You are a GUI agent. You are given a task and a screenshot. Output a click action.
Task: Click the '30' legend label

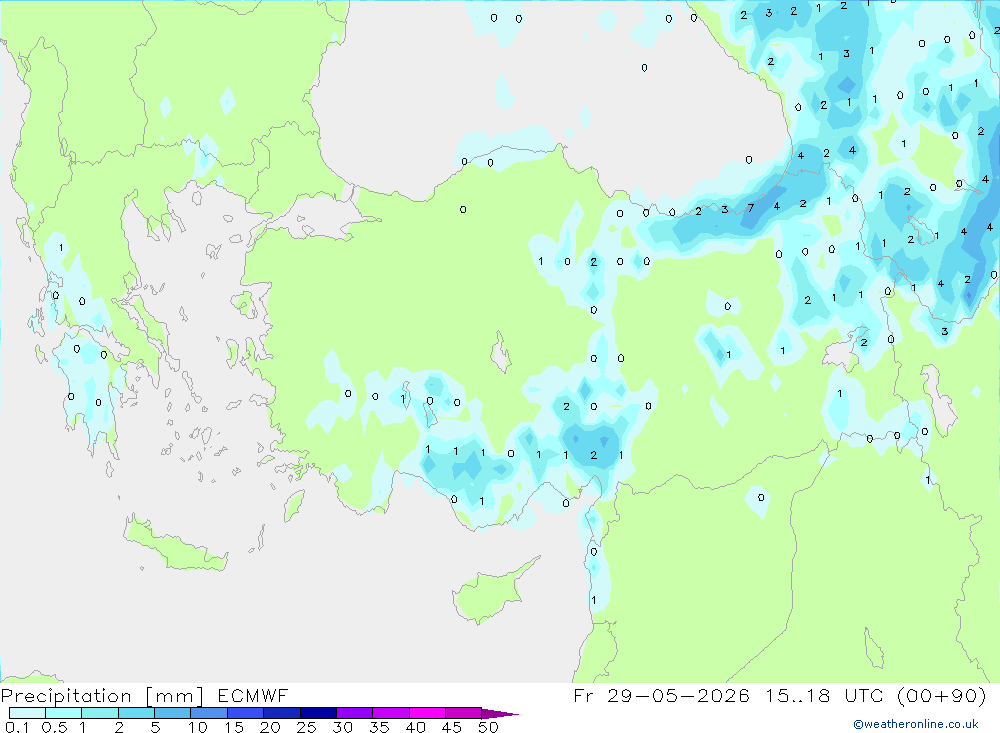pos(343,727)
